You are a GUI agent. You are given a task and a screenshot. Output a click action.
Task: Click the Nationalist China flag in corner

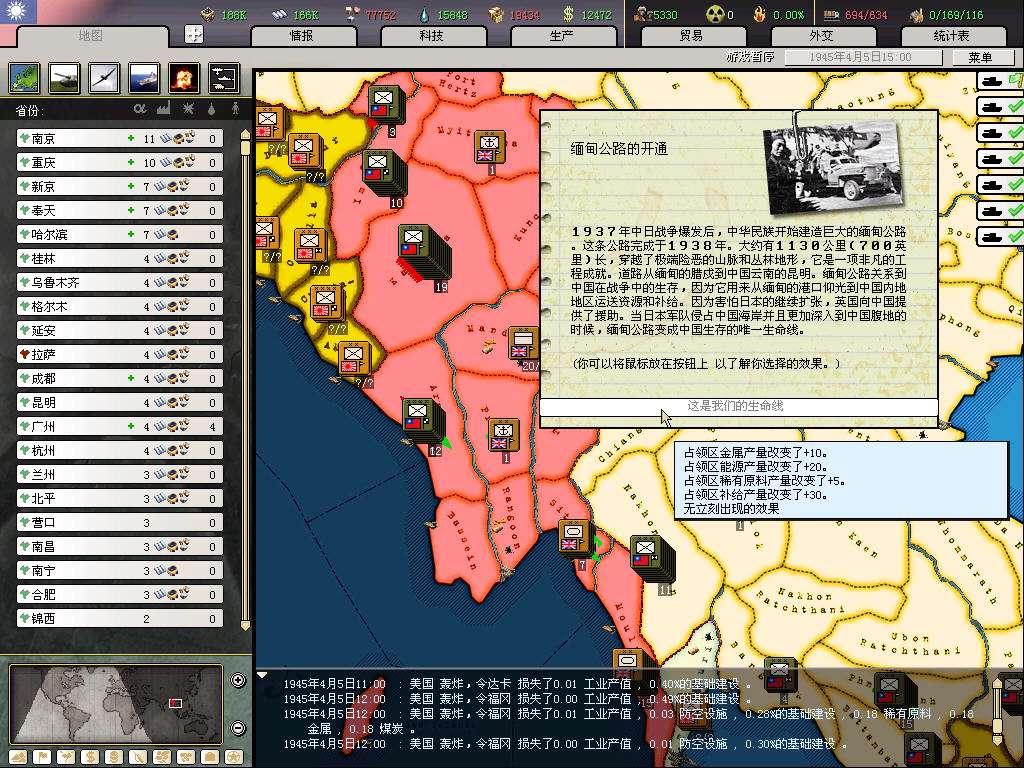click(x=16, y=12)
